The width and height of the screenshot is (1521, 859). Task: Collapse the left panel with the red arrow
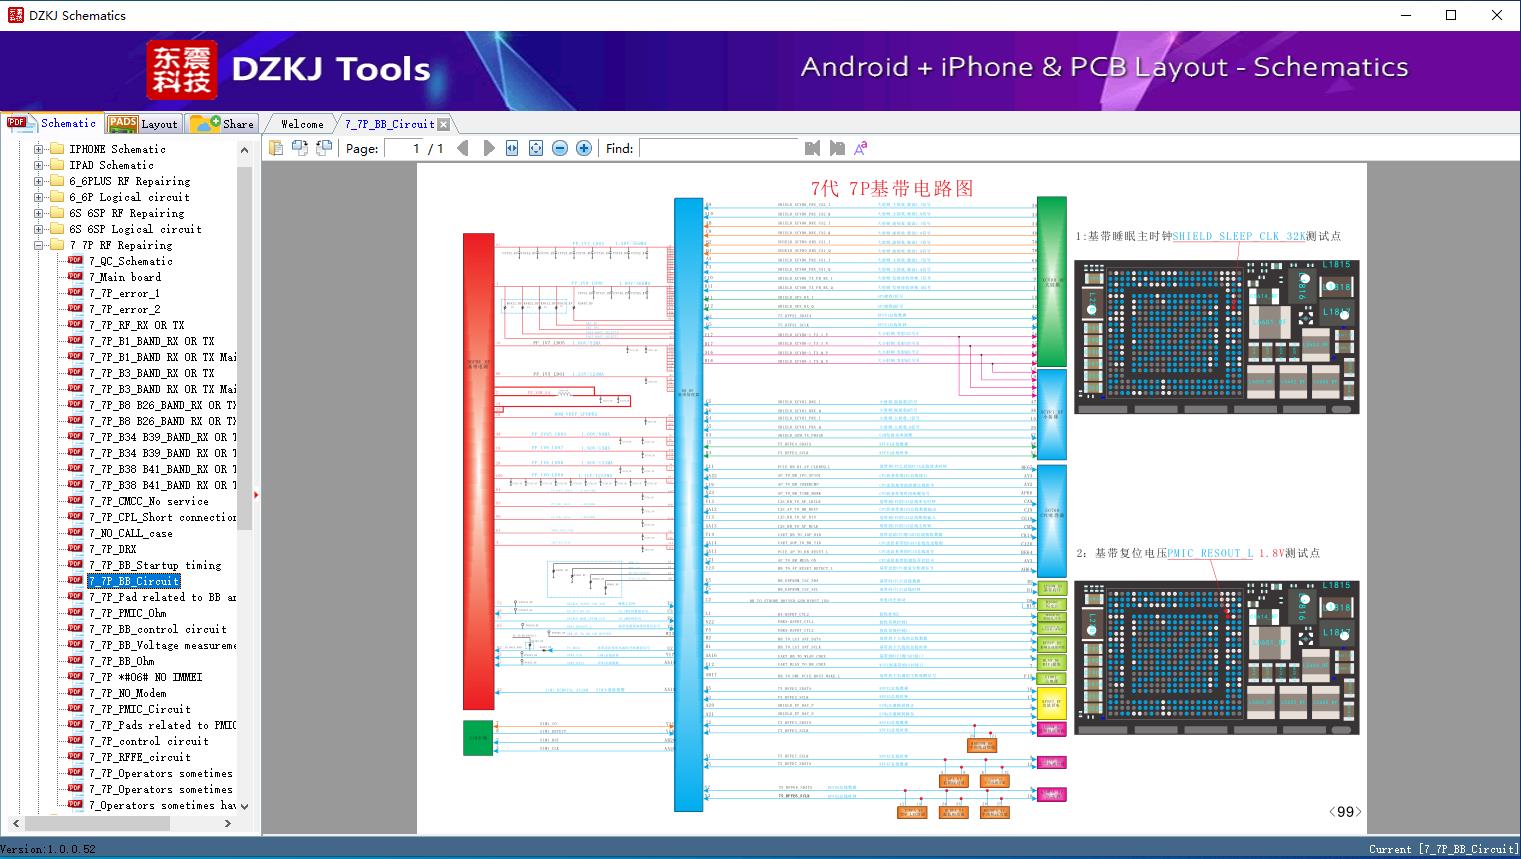coord(256,494)
